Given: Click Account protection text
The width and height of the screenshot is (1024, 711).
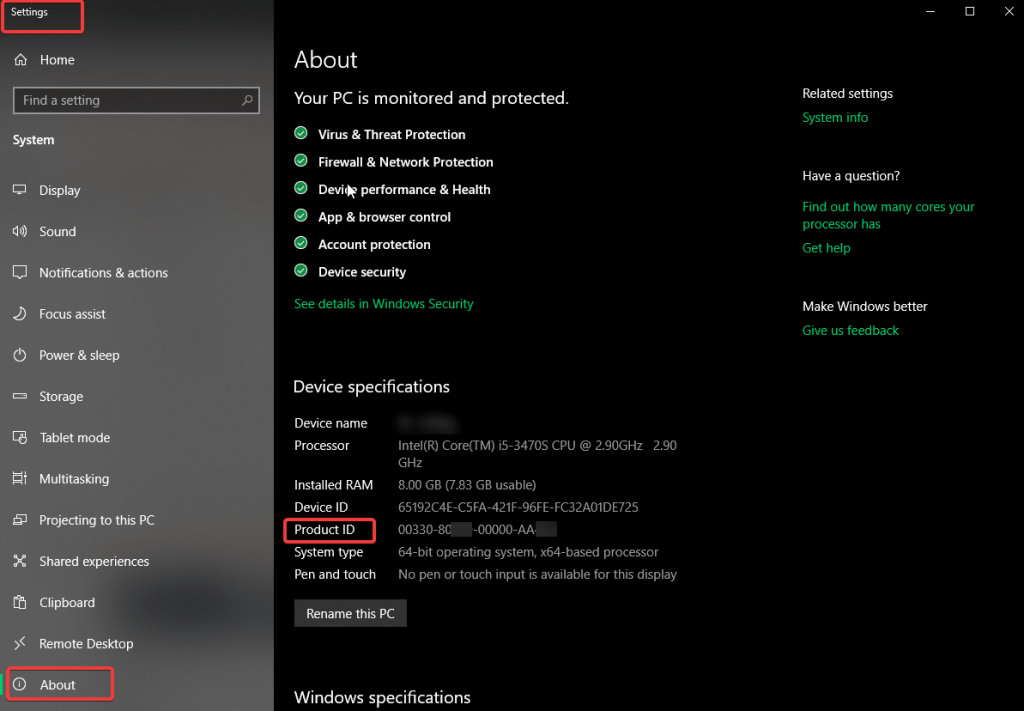Looking at the screenshot, I should [374, 244].
